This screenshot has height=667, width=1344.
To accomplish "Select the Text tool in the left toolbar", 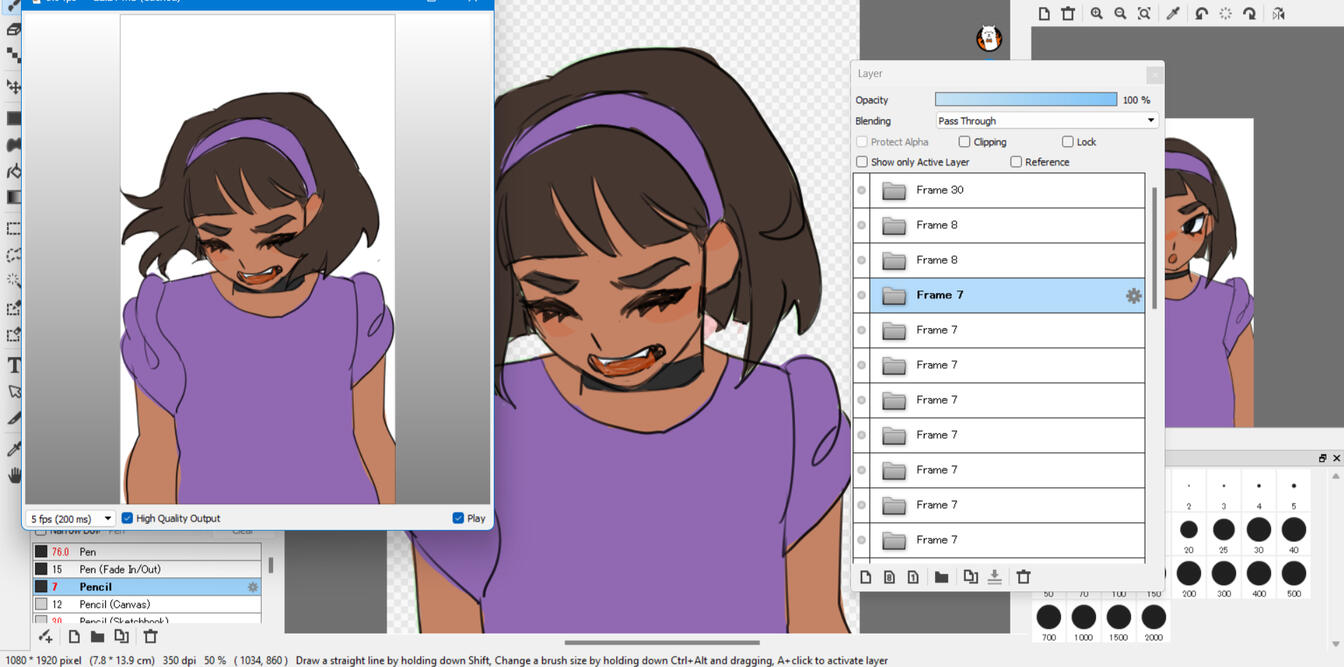I will [x=13, y=365].
